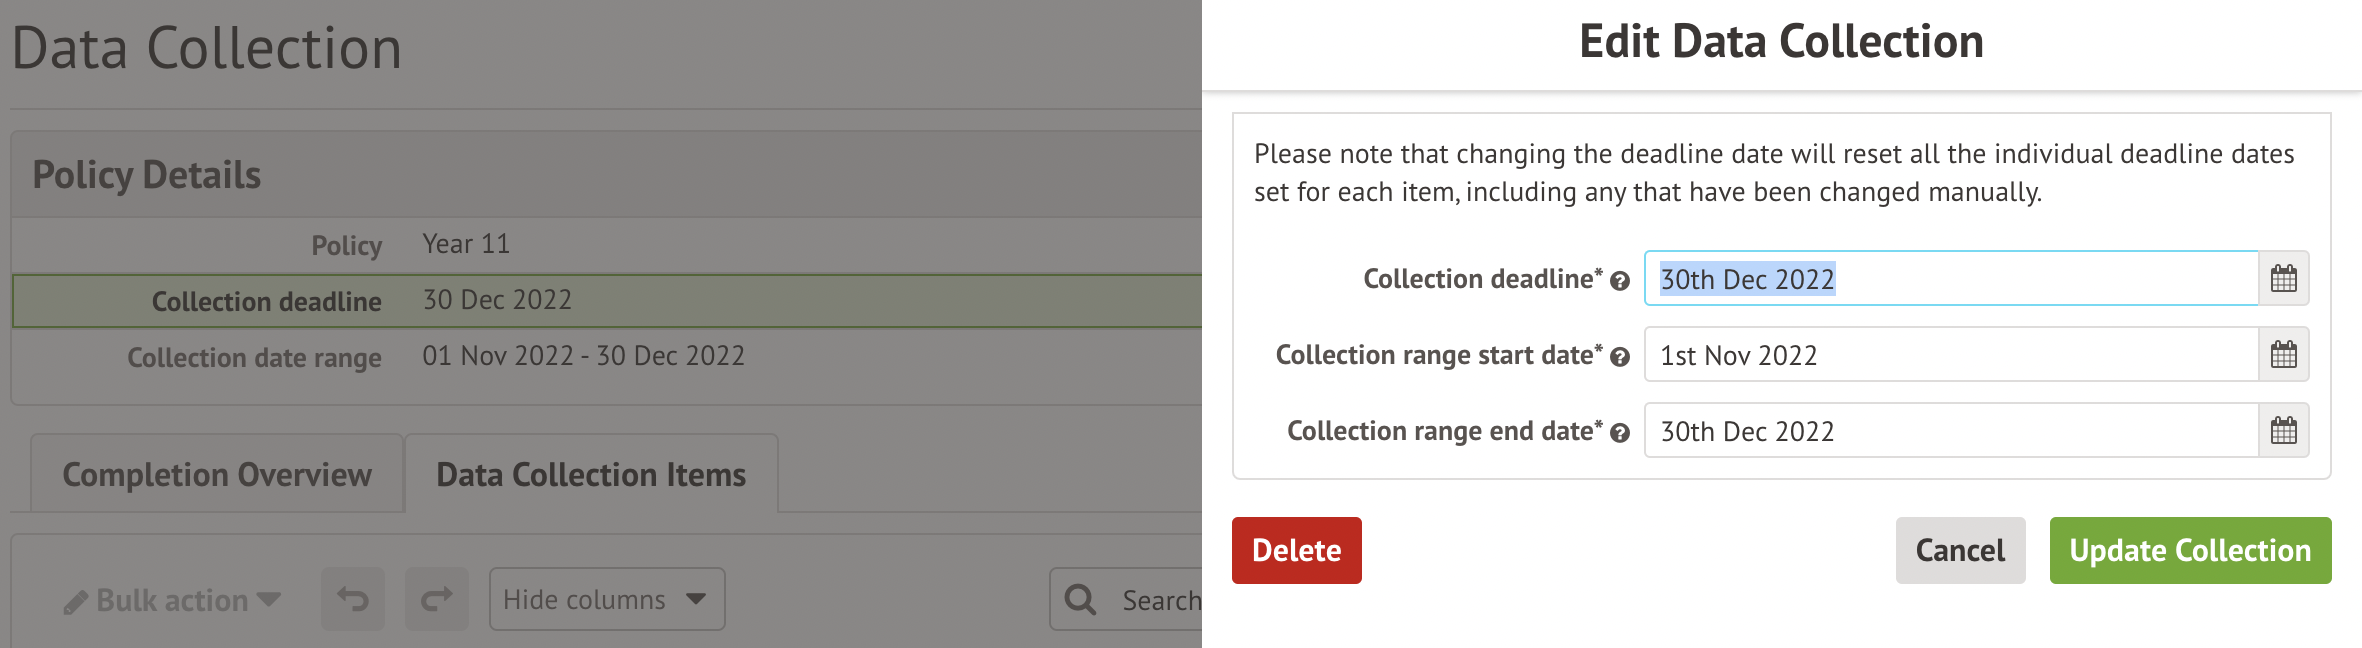This screenshot has width=2362, height=648.
Task: Click the undo arrow icon
Action: point(352,598)
